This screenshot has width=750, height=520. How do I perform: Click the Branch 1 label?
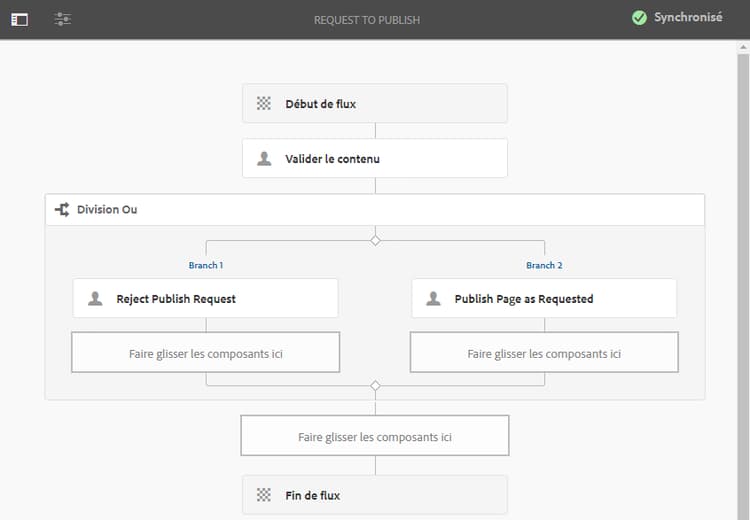(205, 265)
